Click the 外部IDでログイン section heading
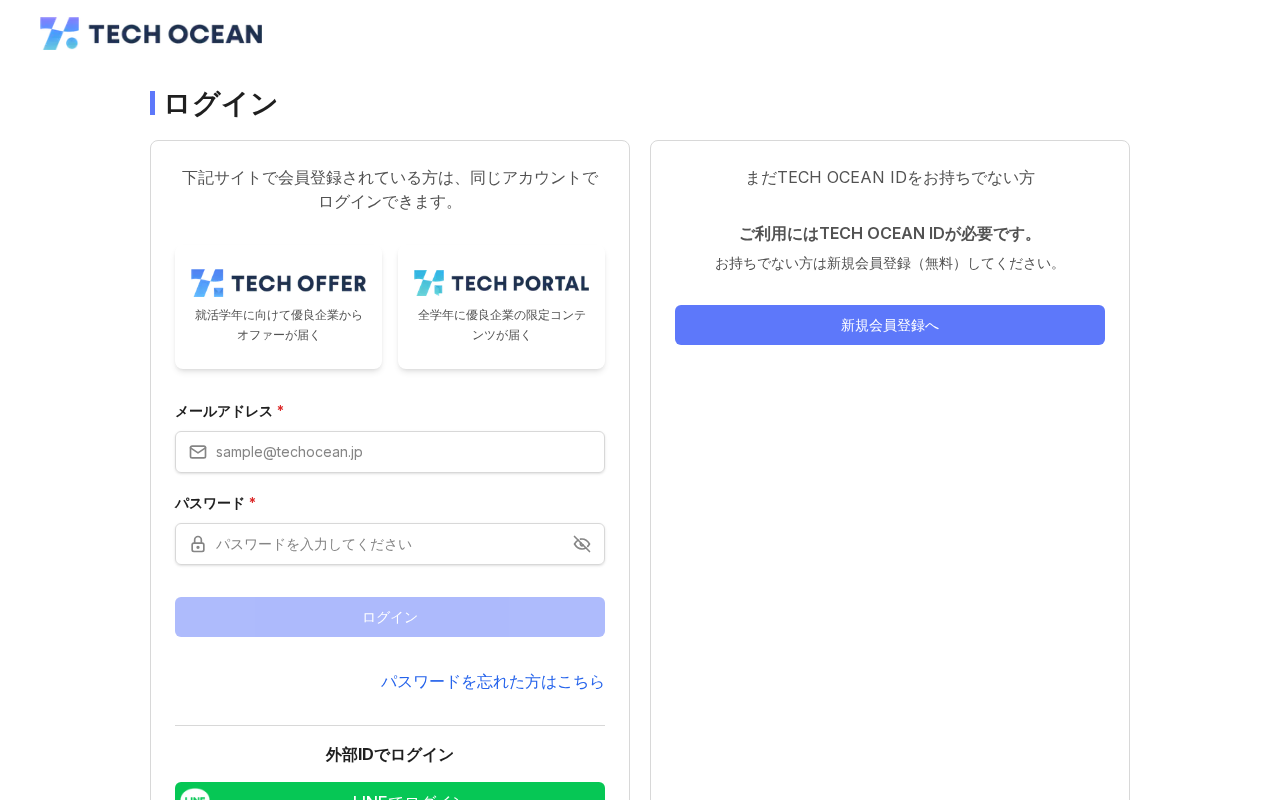 390,755
